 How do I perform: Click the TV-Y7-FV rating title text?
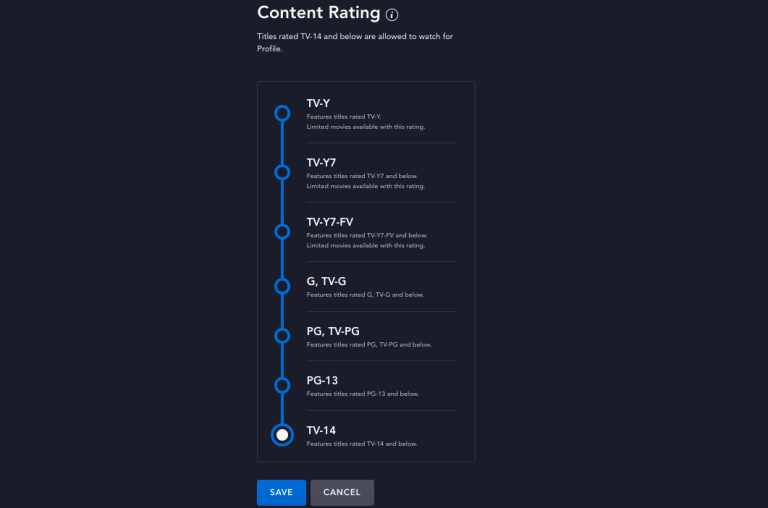pos(330,222)
